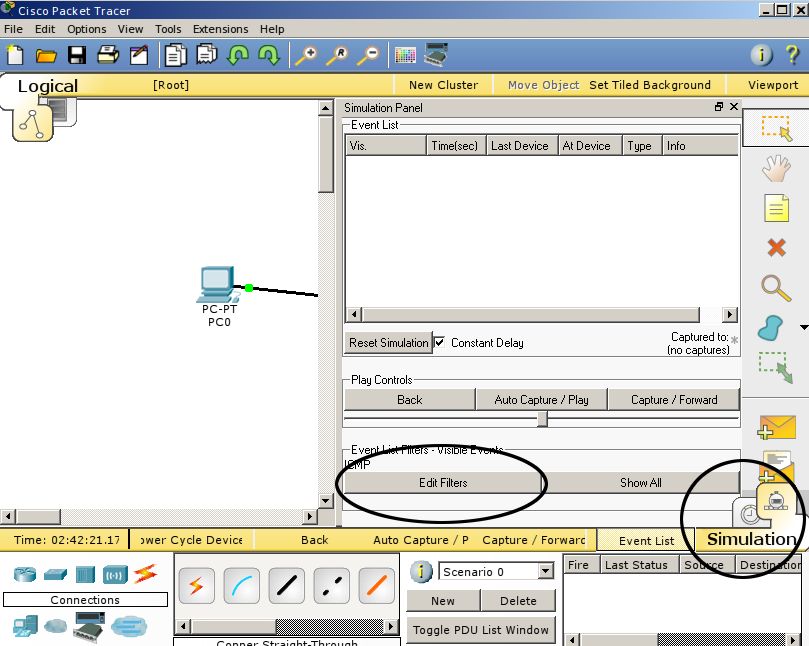Select the Wireless Devices category icon
Image resolution: width=809 pixels, height=646 pixels.
115,574
